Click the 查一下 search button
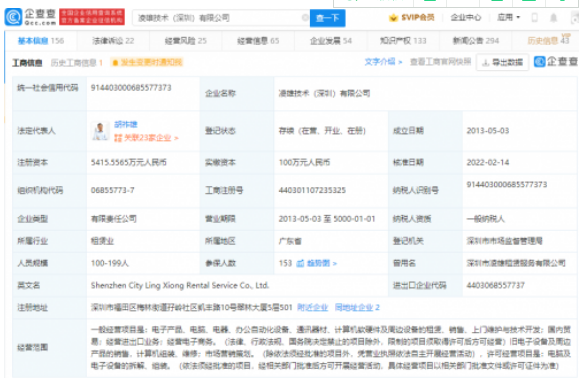 pyautogui.click(x=328, y=18)
